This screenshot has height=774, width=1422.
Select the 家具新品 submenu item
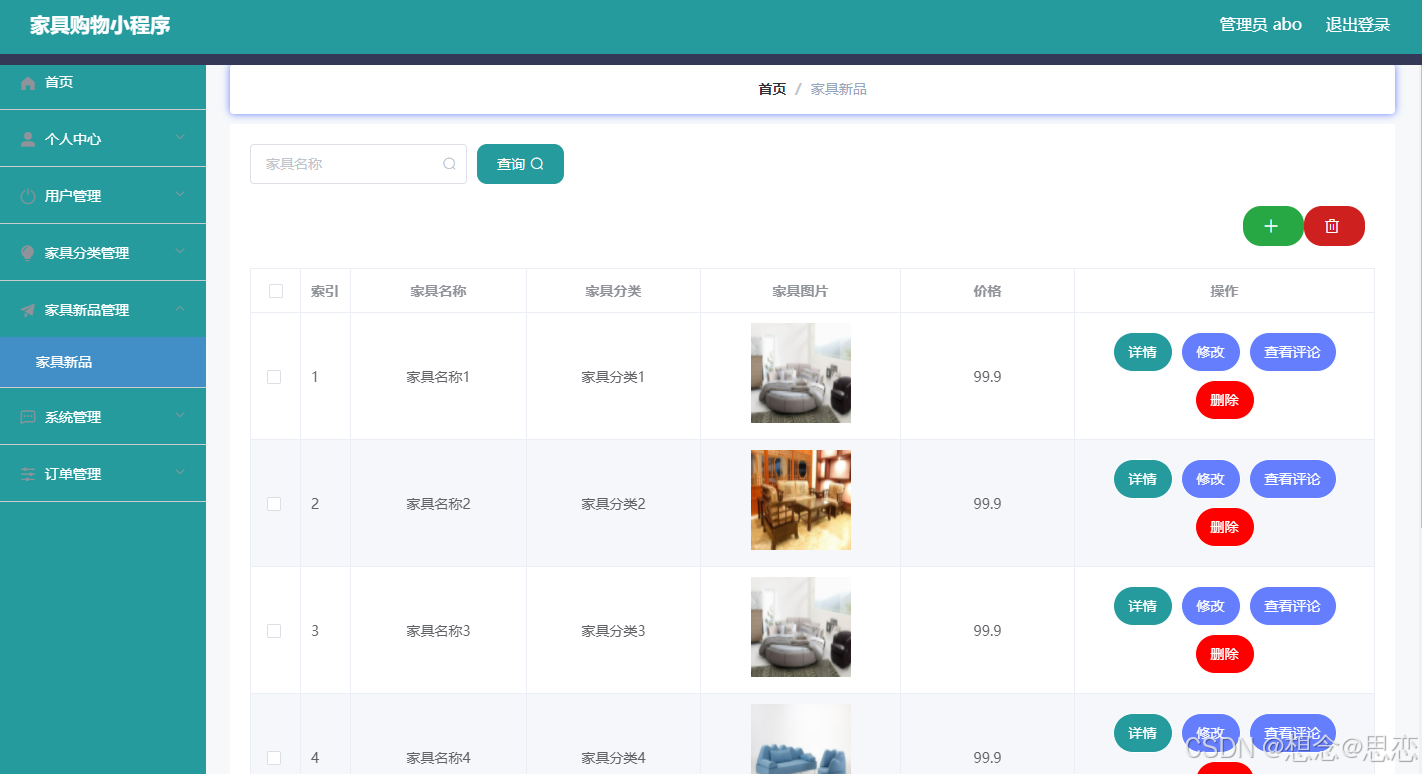(103, 362)
